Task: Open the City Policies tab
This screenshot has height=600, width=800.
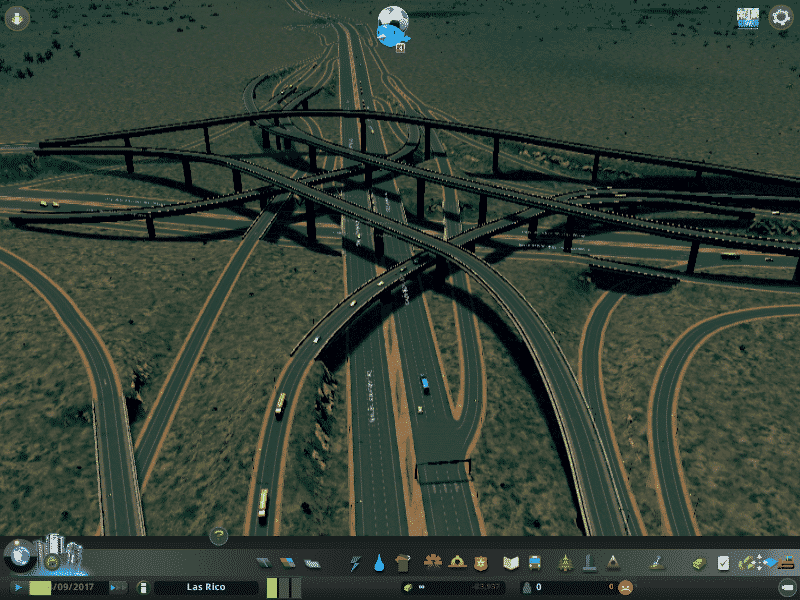Action: [x=723, y=563]
